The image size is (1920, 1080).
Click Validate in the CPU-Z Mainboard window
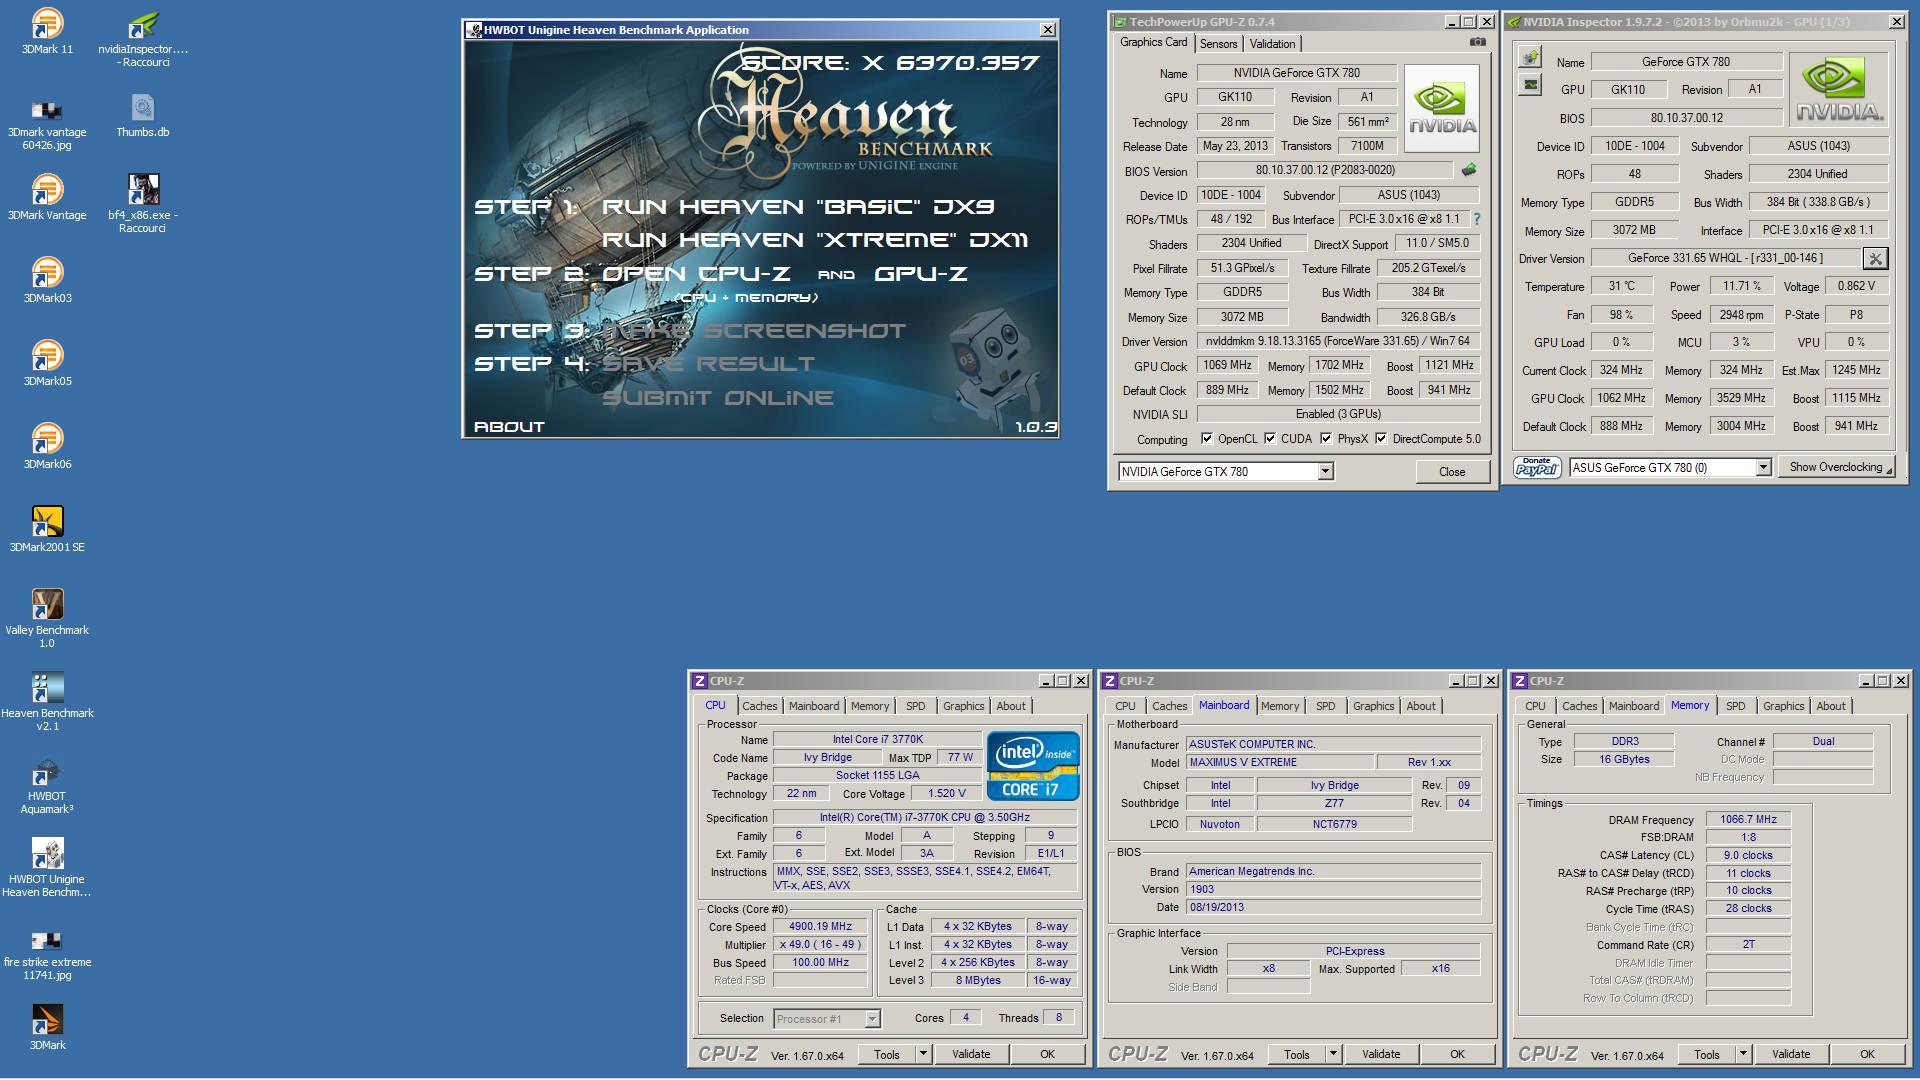tap(1381, 1054)
